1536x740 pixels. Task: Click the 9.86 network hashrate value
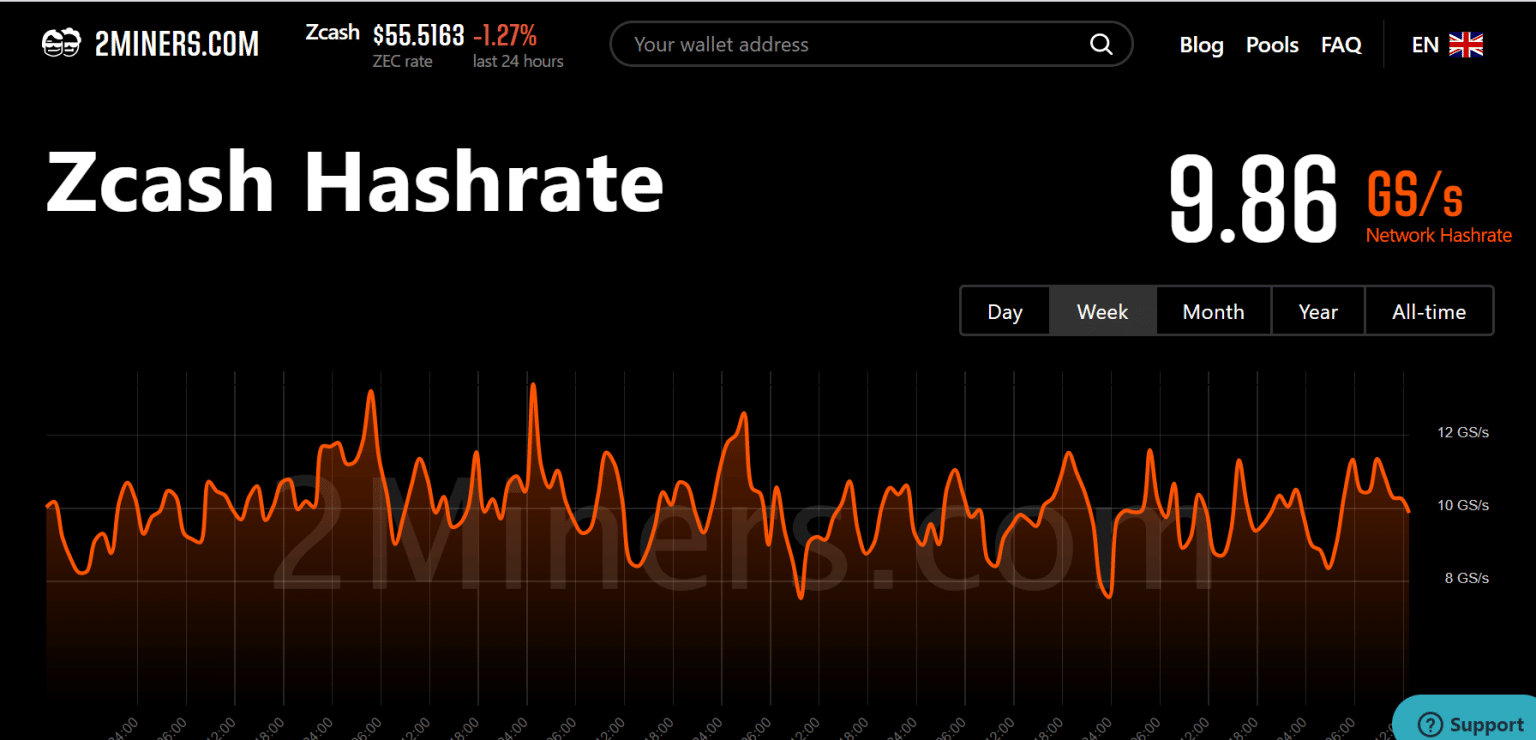tap(1253, 198)
